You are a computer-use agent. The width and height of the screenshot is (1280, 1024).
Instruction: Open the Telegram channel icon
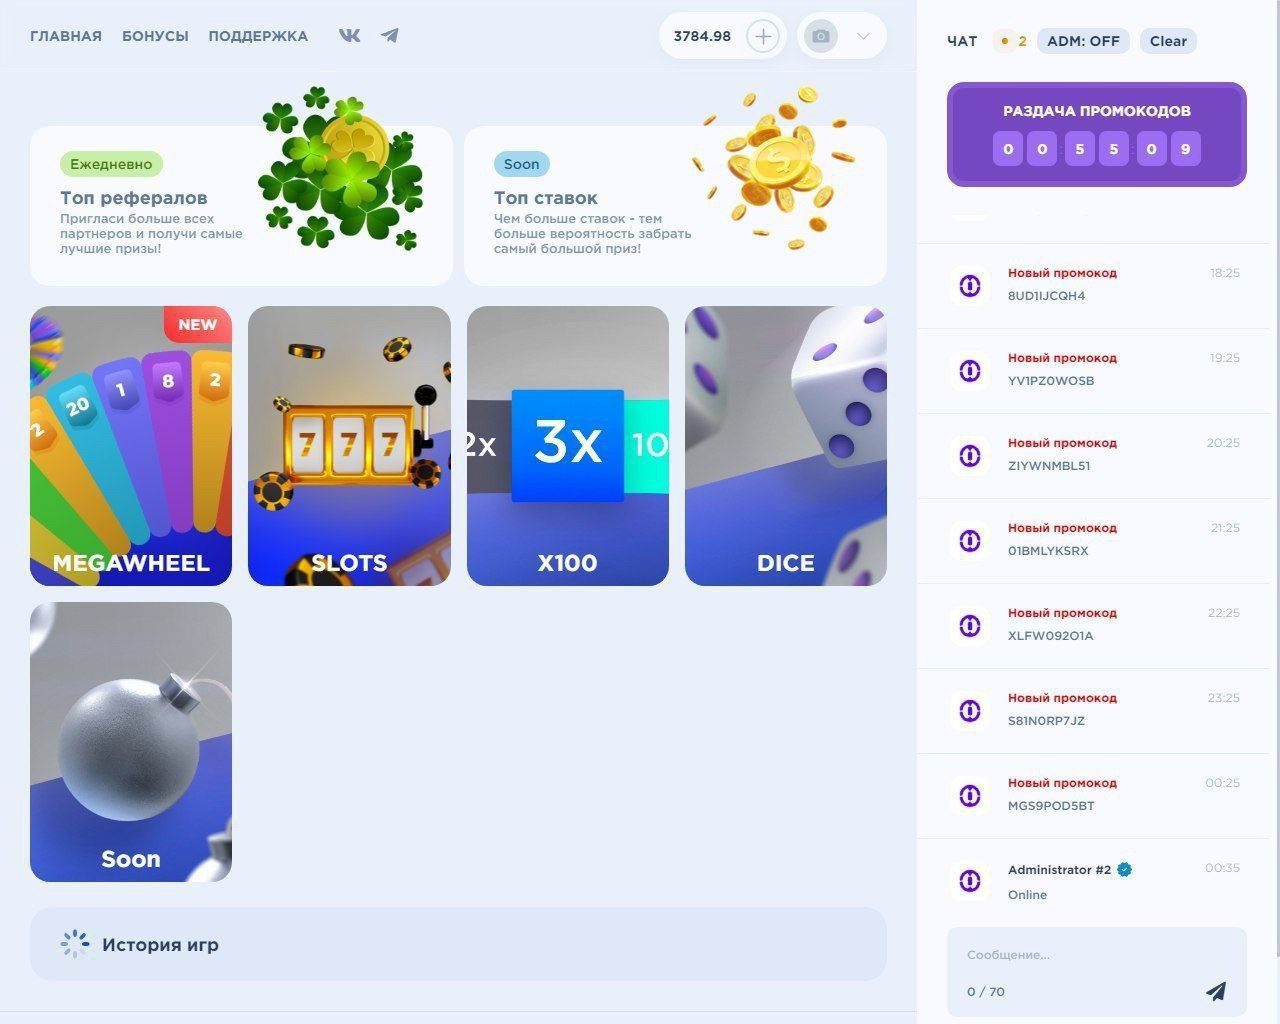tap(389, 35)
